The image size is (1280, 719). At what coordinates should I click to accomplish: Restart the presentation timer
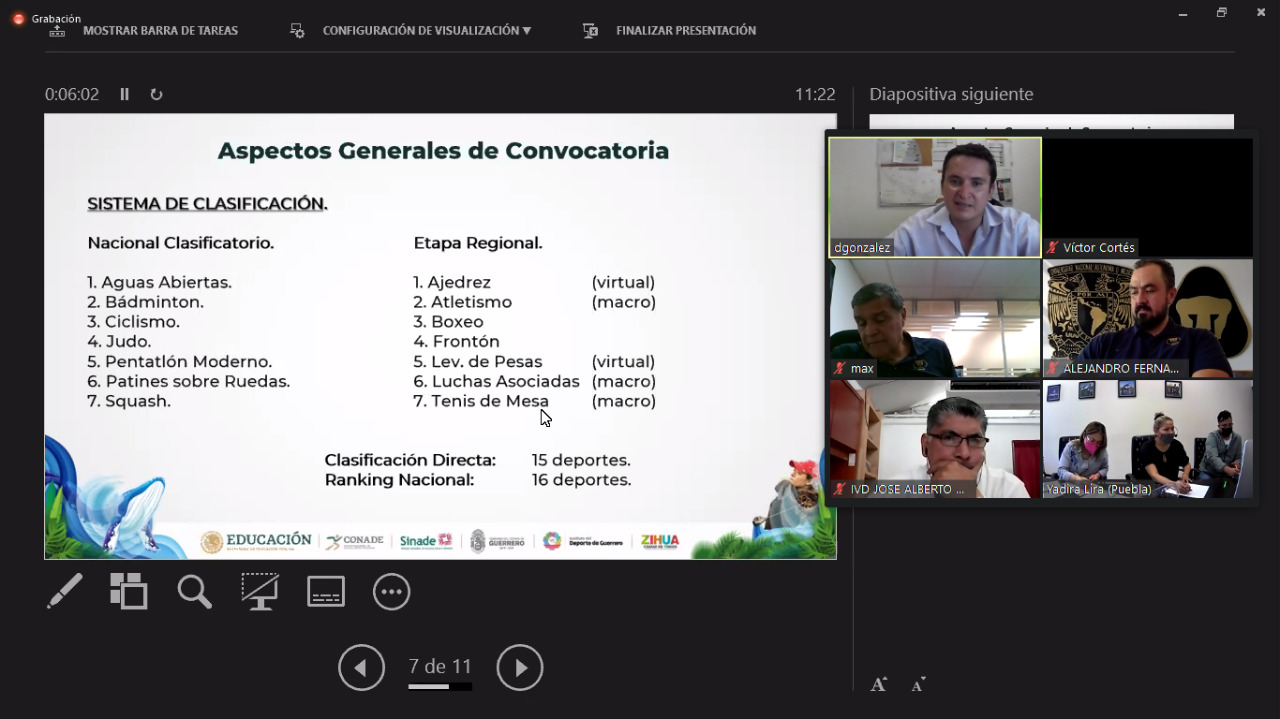tap(156, 94)
